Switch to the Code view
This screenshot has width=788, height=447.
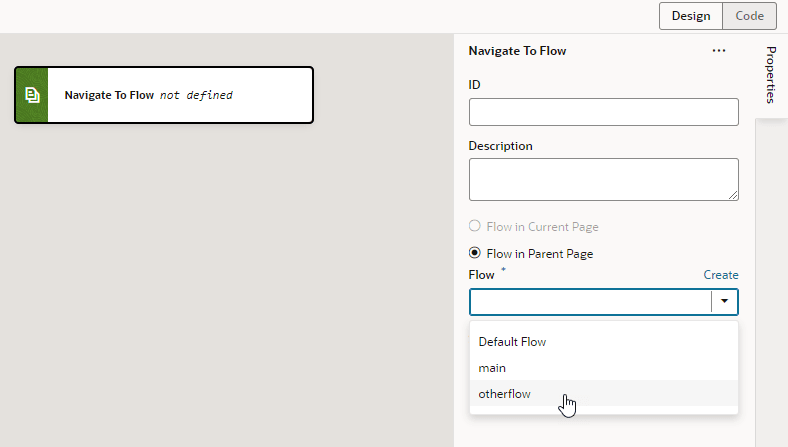(749, 16)
